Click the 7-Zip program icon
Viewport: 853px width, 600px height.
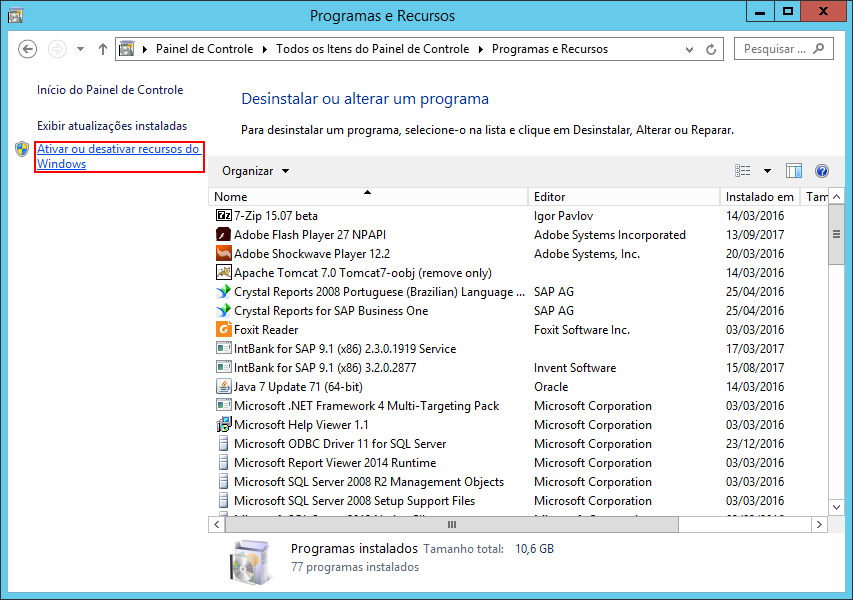point(224,215)
